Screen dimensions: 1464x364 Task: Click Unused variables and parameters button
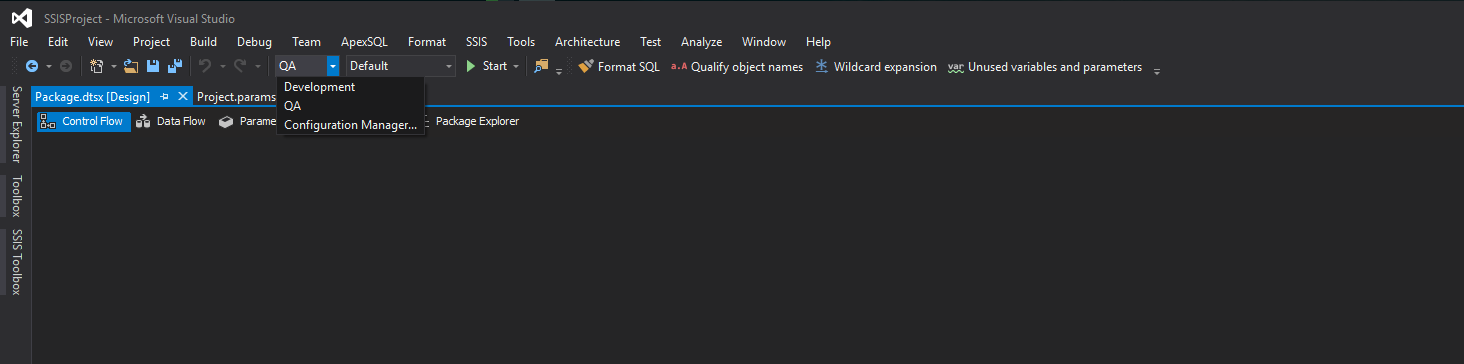[1044, 67]
